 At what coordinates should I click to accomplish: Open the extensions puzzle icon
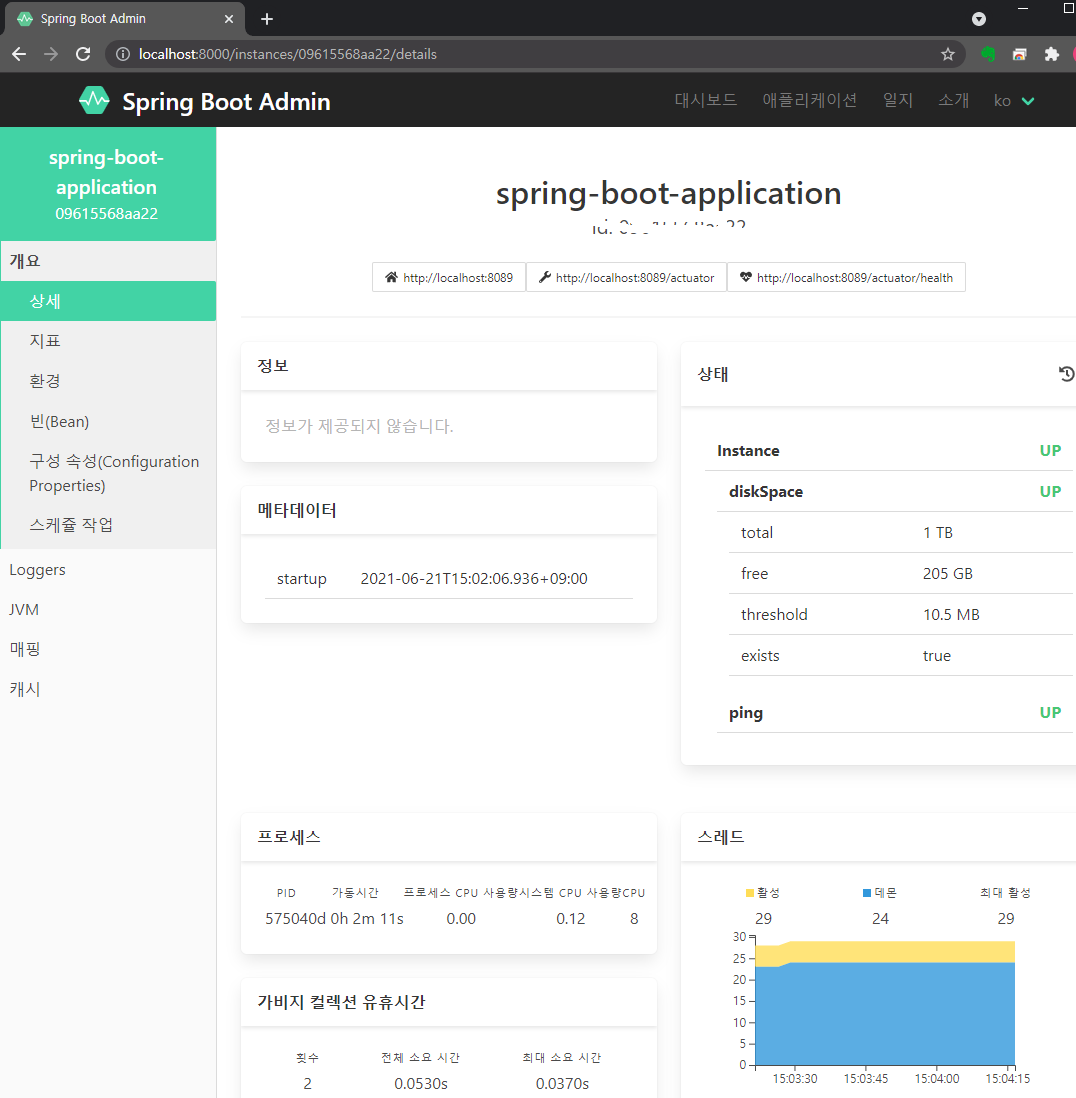pos(1051,54)
